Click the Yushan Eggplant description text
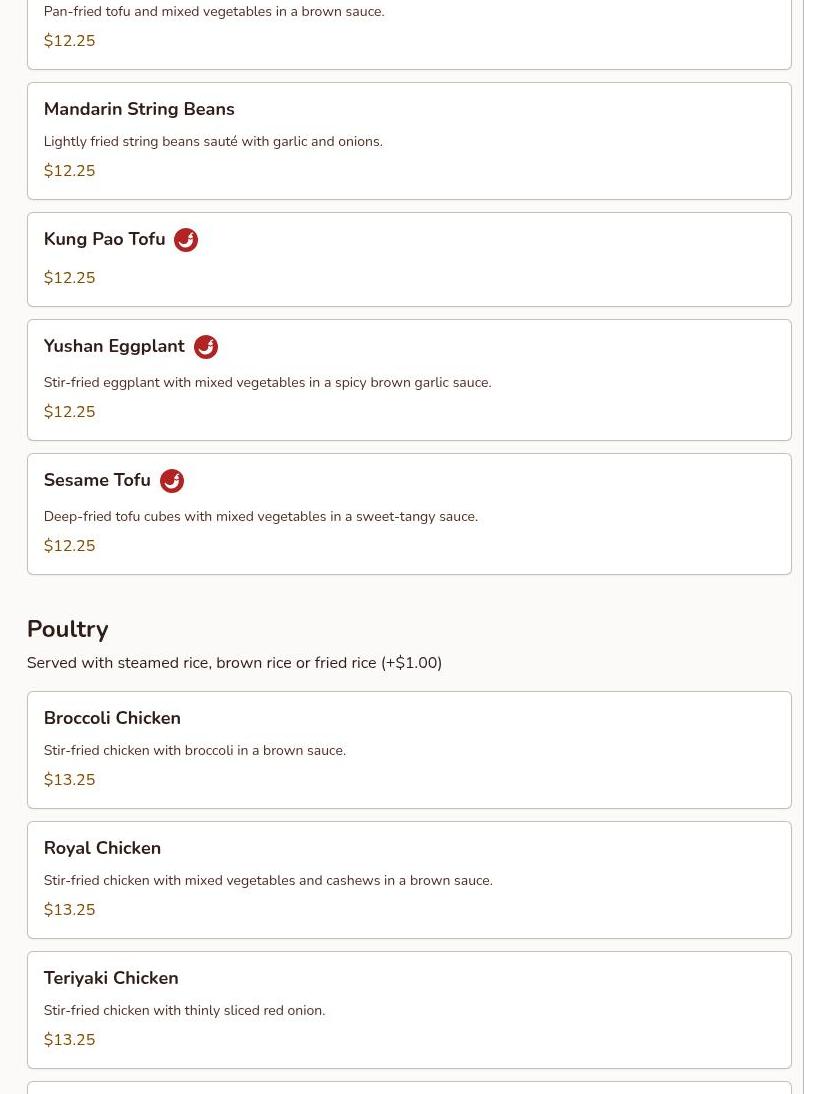The width and height of the screenshot is (824, 1094). (267, 383)
